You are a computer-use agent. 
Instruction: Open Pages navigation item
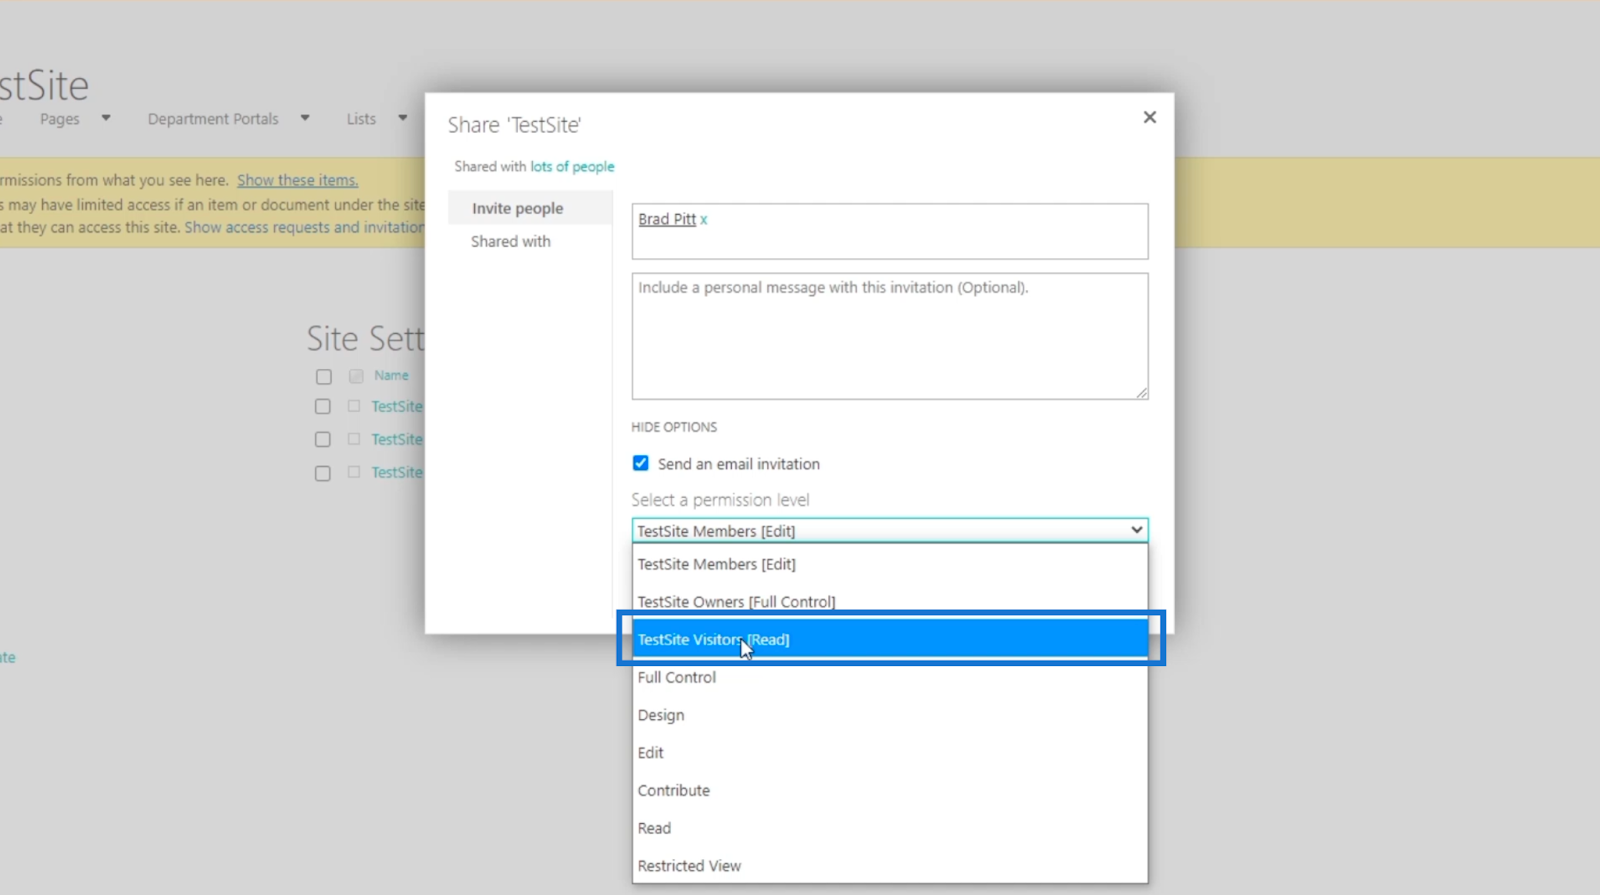(60, 119)
